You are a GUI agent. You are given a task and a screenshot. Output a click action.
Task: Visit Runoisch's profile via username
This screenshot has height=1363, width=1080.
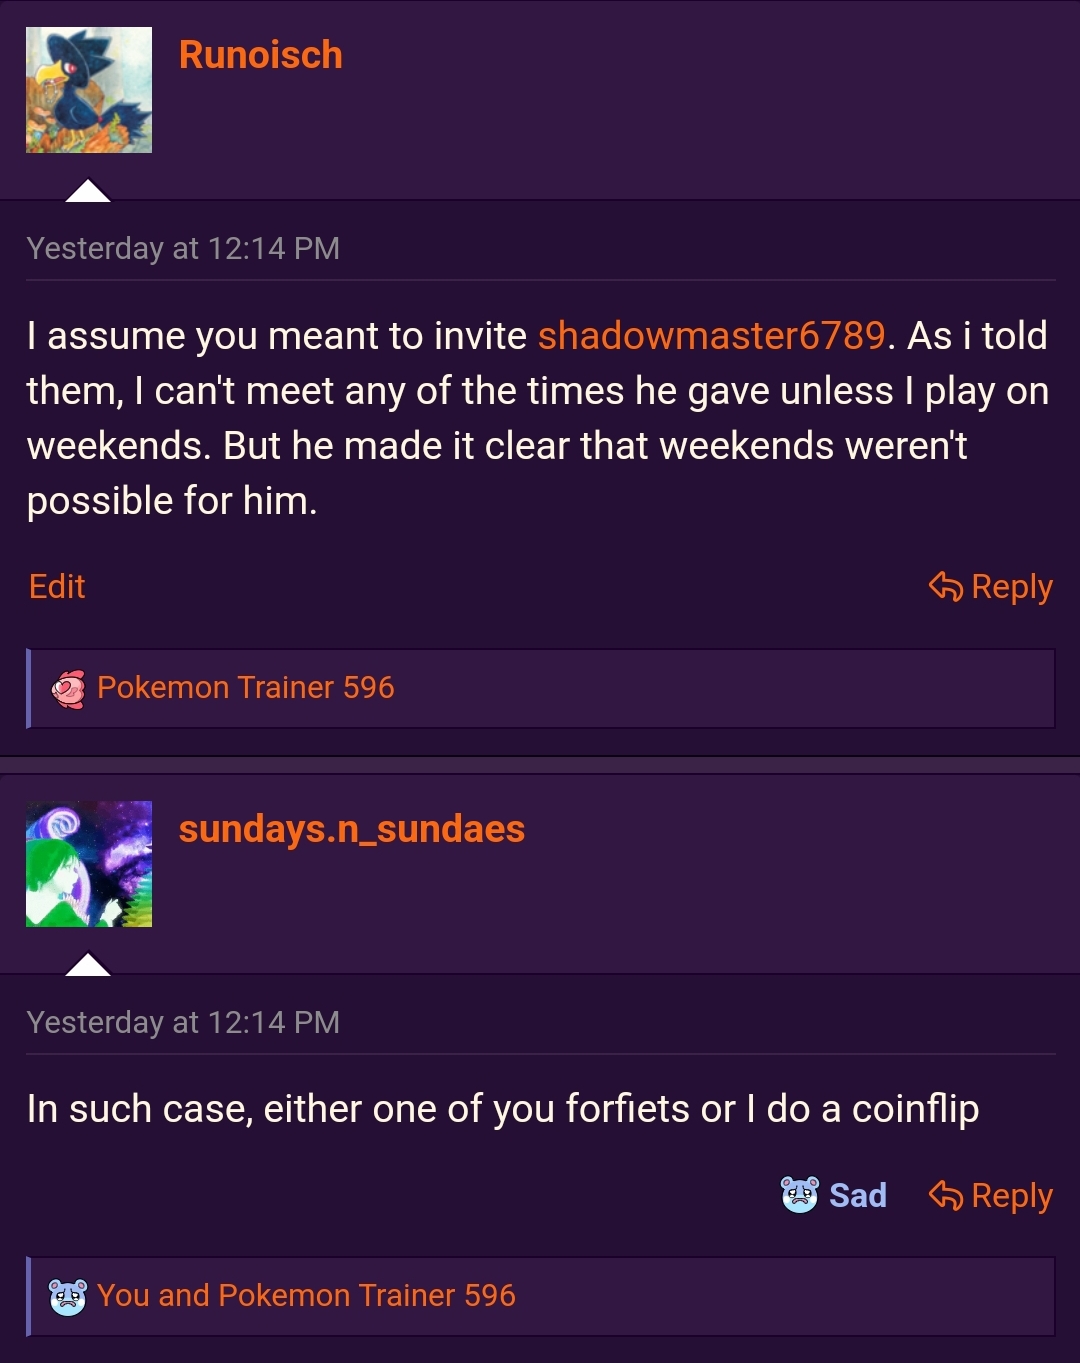coord(260,55)
